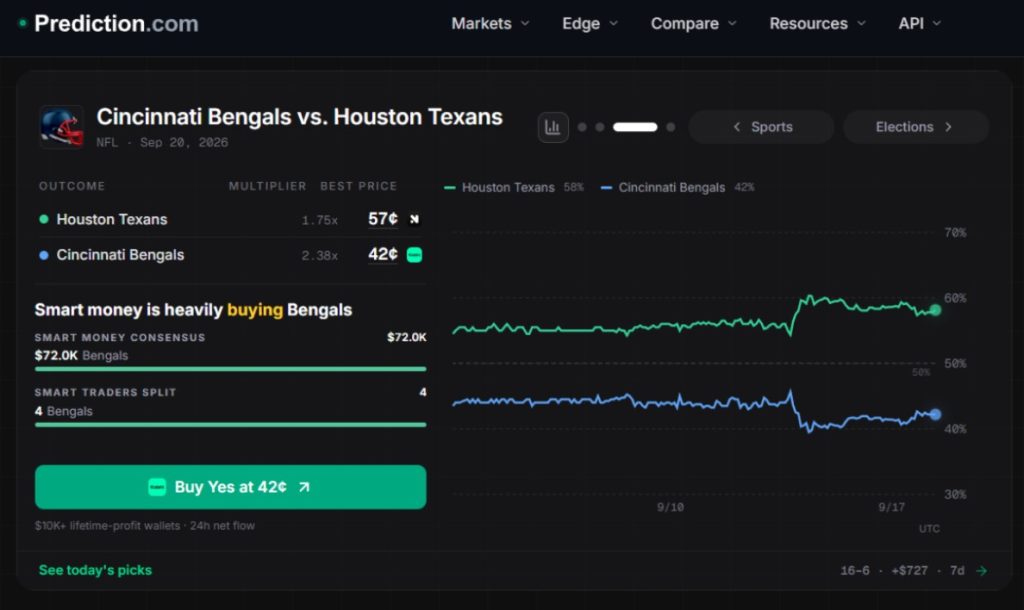Viewport: 1024px width, 610px height.
Task: Open the Resources menu
Action: (x=818, y=24)
